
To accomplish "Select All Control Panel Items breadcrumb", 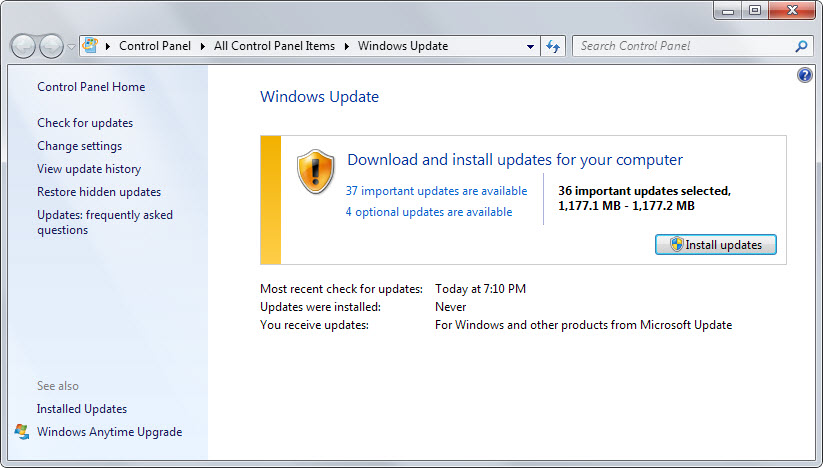I will coord(274,46).
